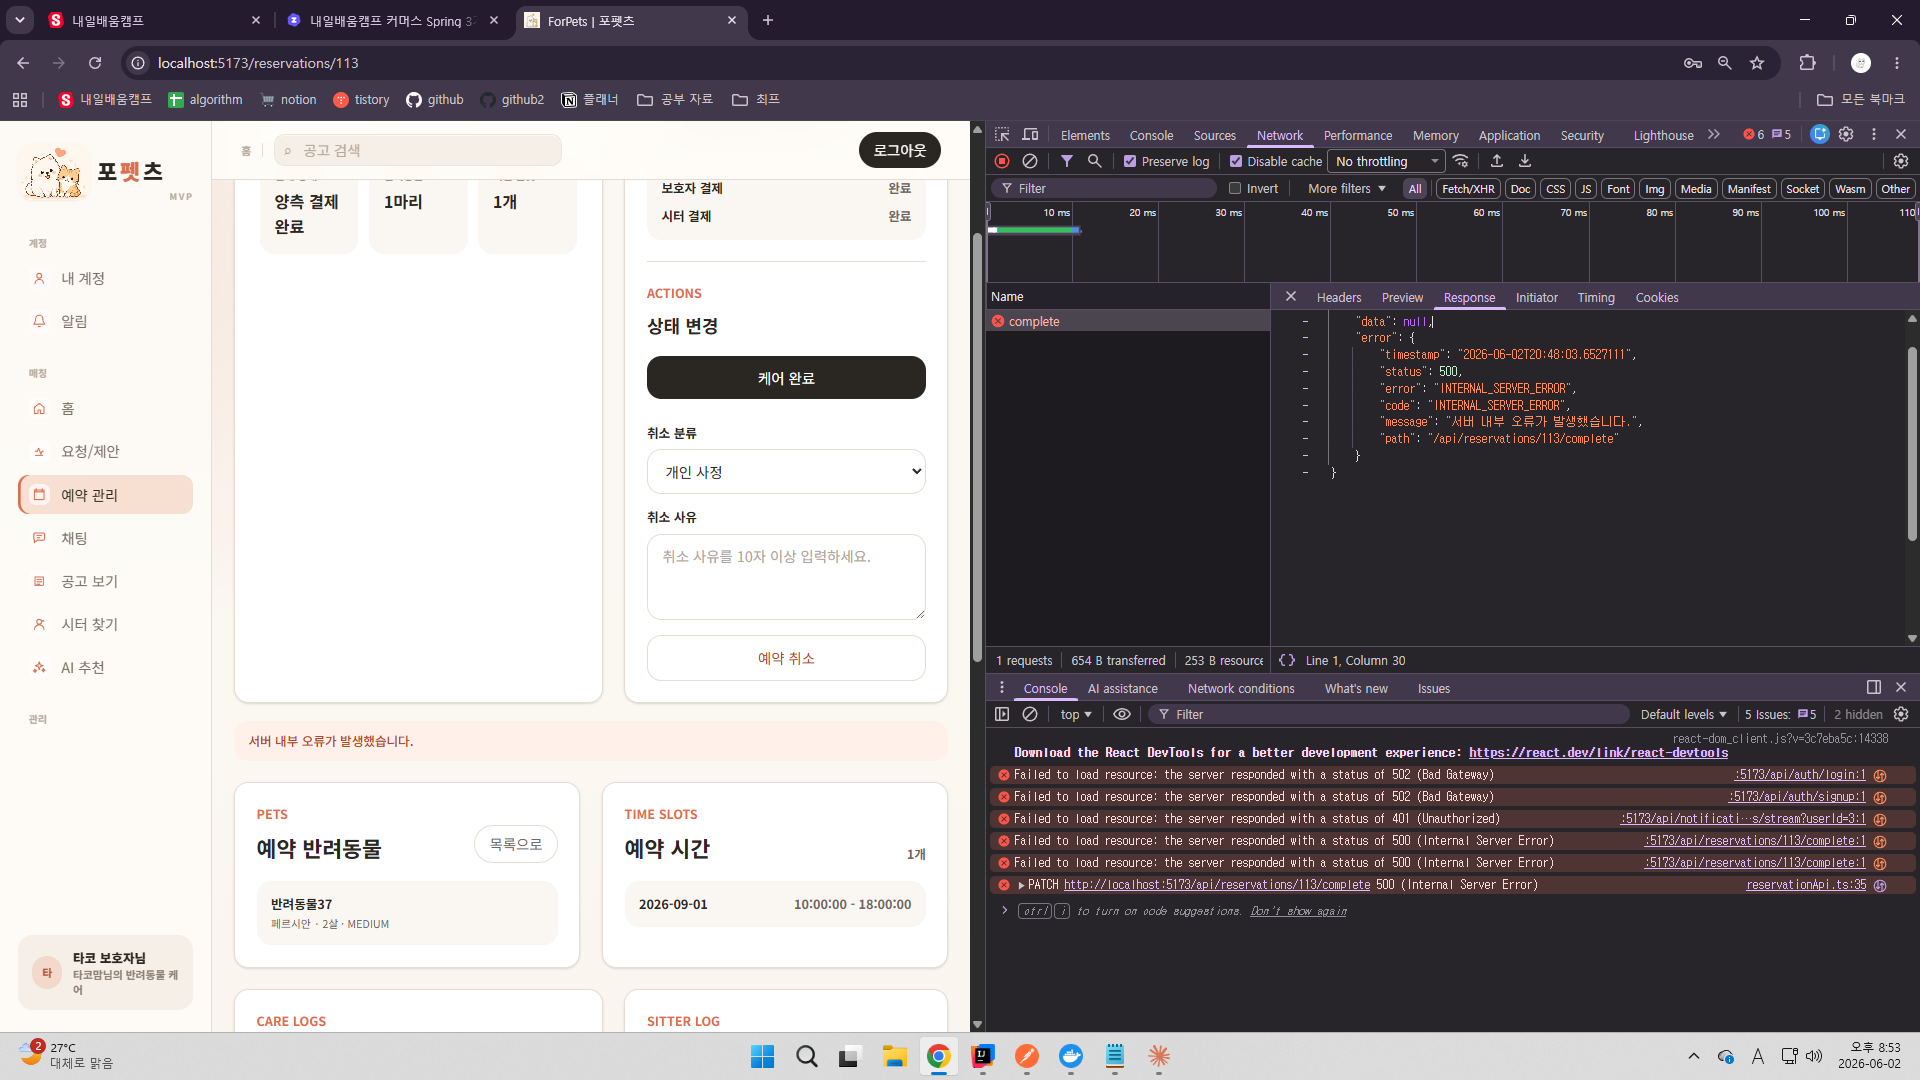The height and width of the screenshot is (1080, 1920).
Task: Toggle device toolbar icon in DevTools
Action: 1030,135
